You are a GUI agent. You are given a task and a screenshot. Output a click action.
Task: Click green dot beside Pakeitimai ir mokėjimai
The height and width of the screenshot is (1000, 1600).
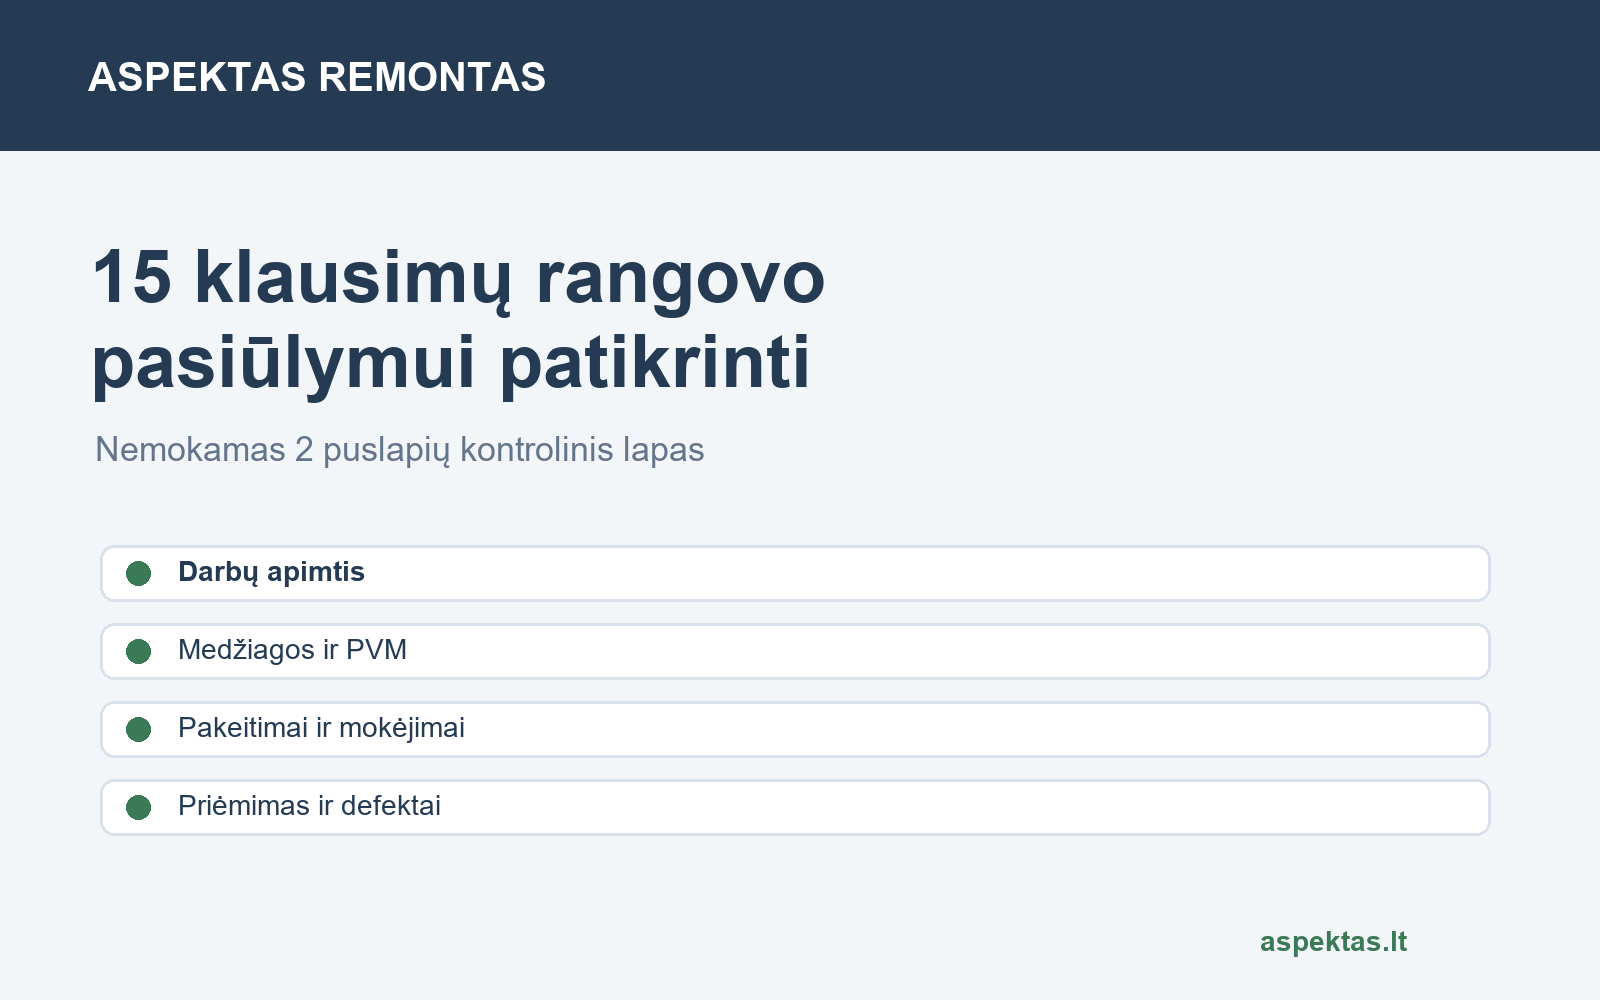pyautogui.click(x=139, y=729)
